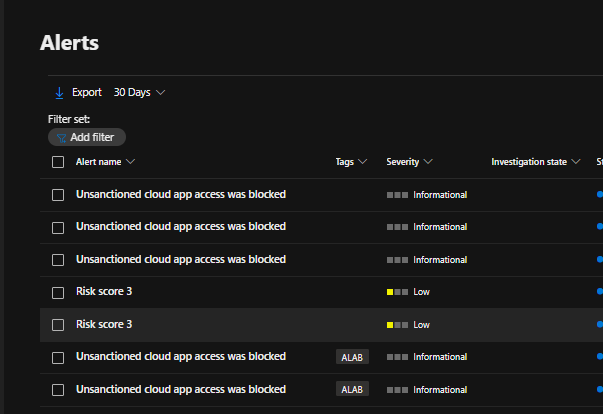Image resolution: width=603 pixels, height=414 pixels.
Task: Click Informational severity bars on third alert row
Action: [x=397, y=260]
